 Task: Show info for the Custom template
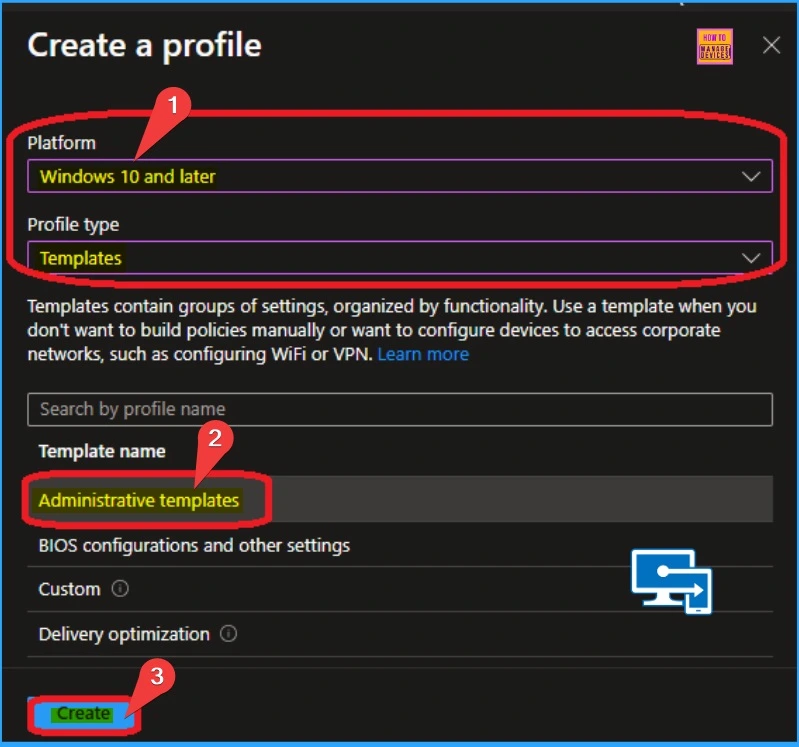point(120,589)
